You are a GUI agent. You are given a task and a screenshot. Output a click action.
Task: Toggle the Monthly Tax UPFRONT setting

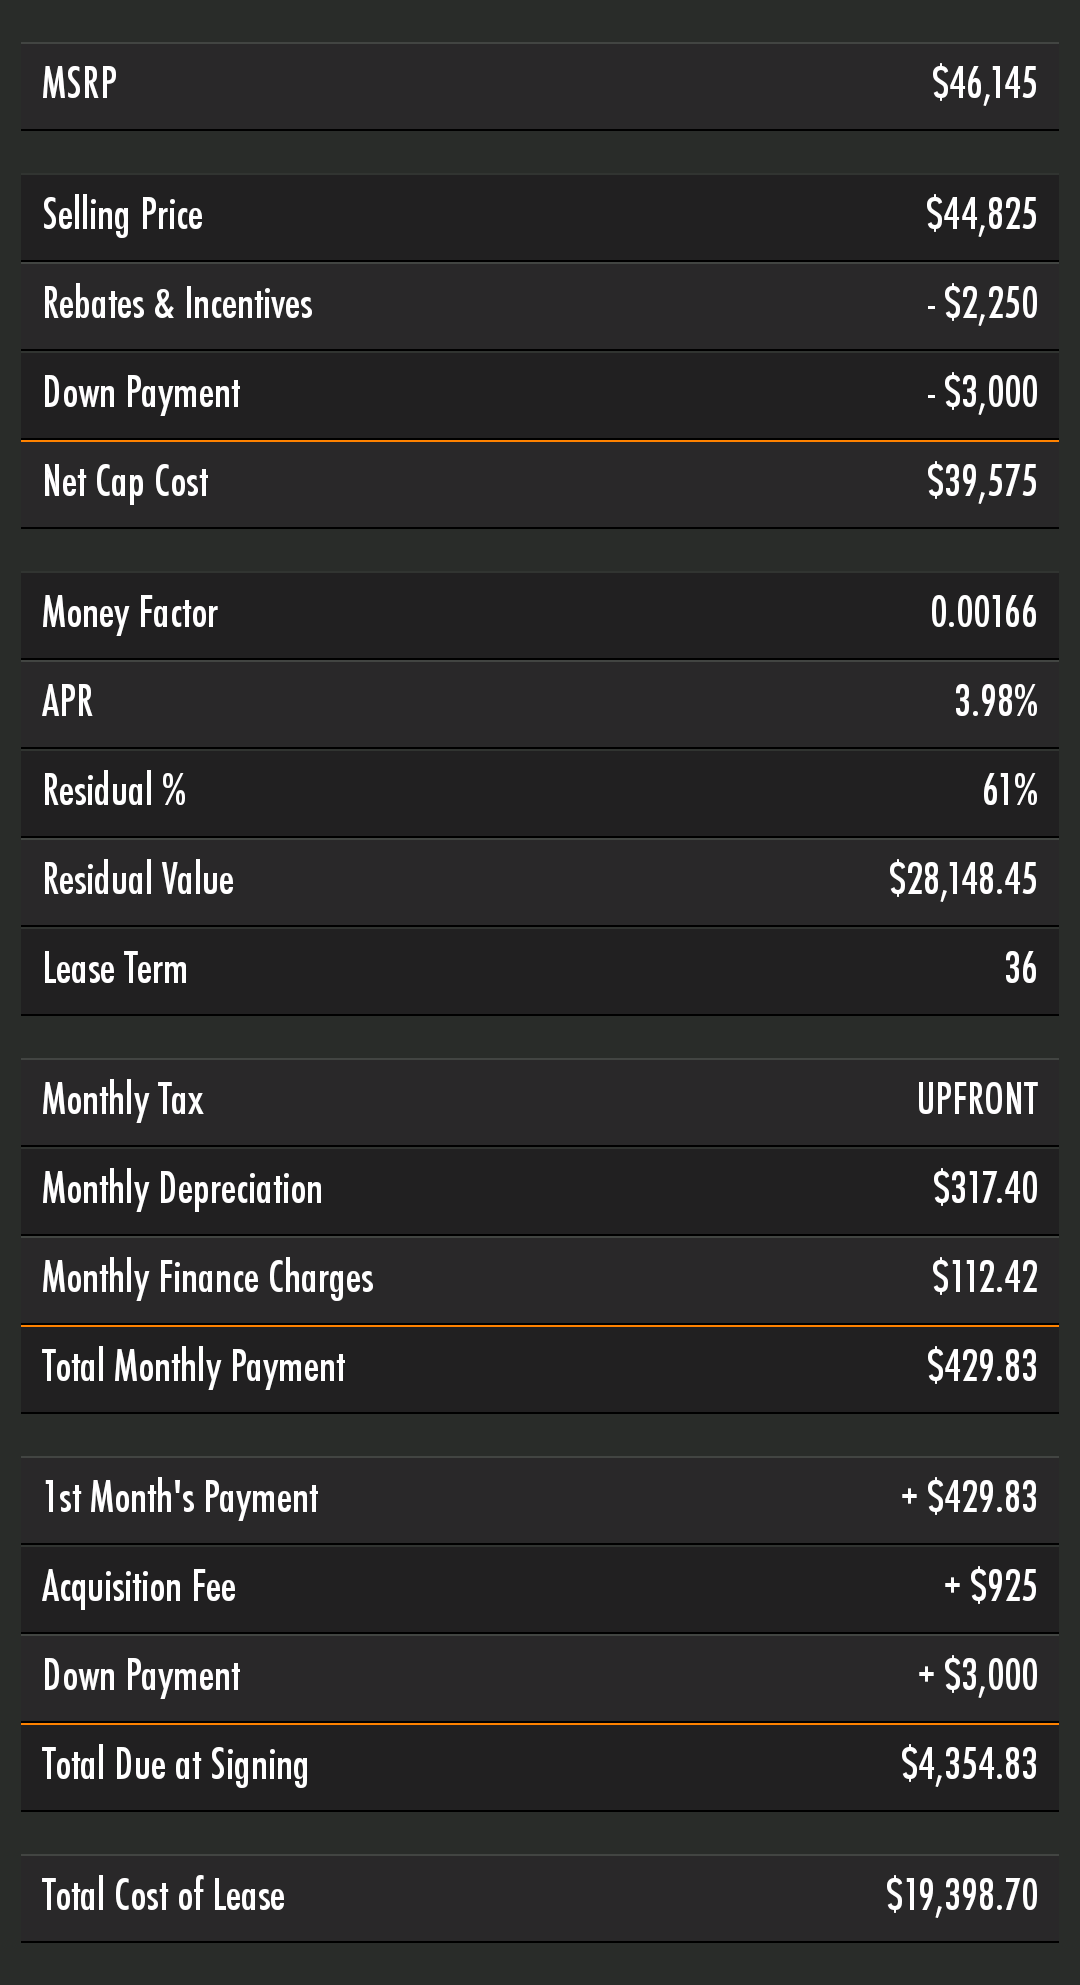pyautogui.click(x=977, y=1100)
